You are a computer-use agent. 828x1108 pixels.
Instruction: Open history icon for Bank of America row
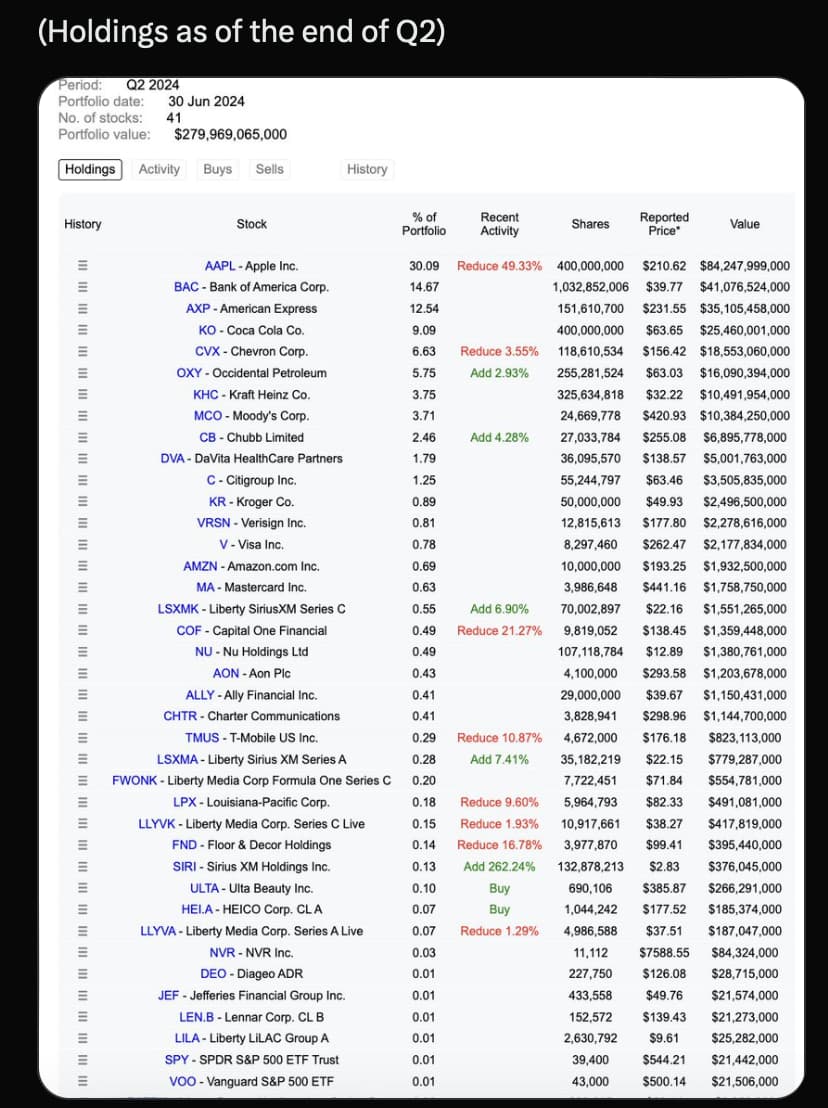[x=83, y=287]
